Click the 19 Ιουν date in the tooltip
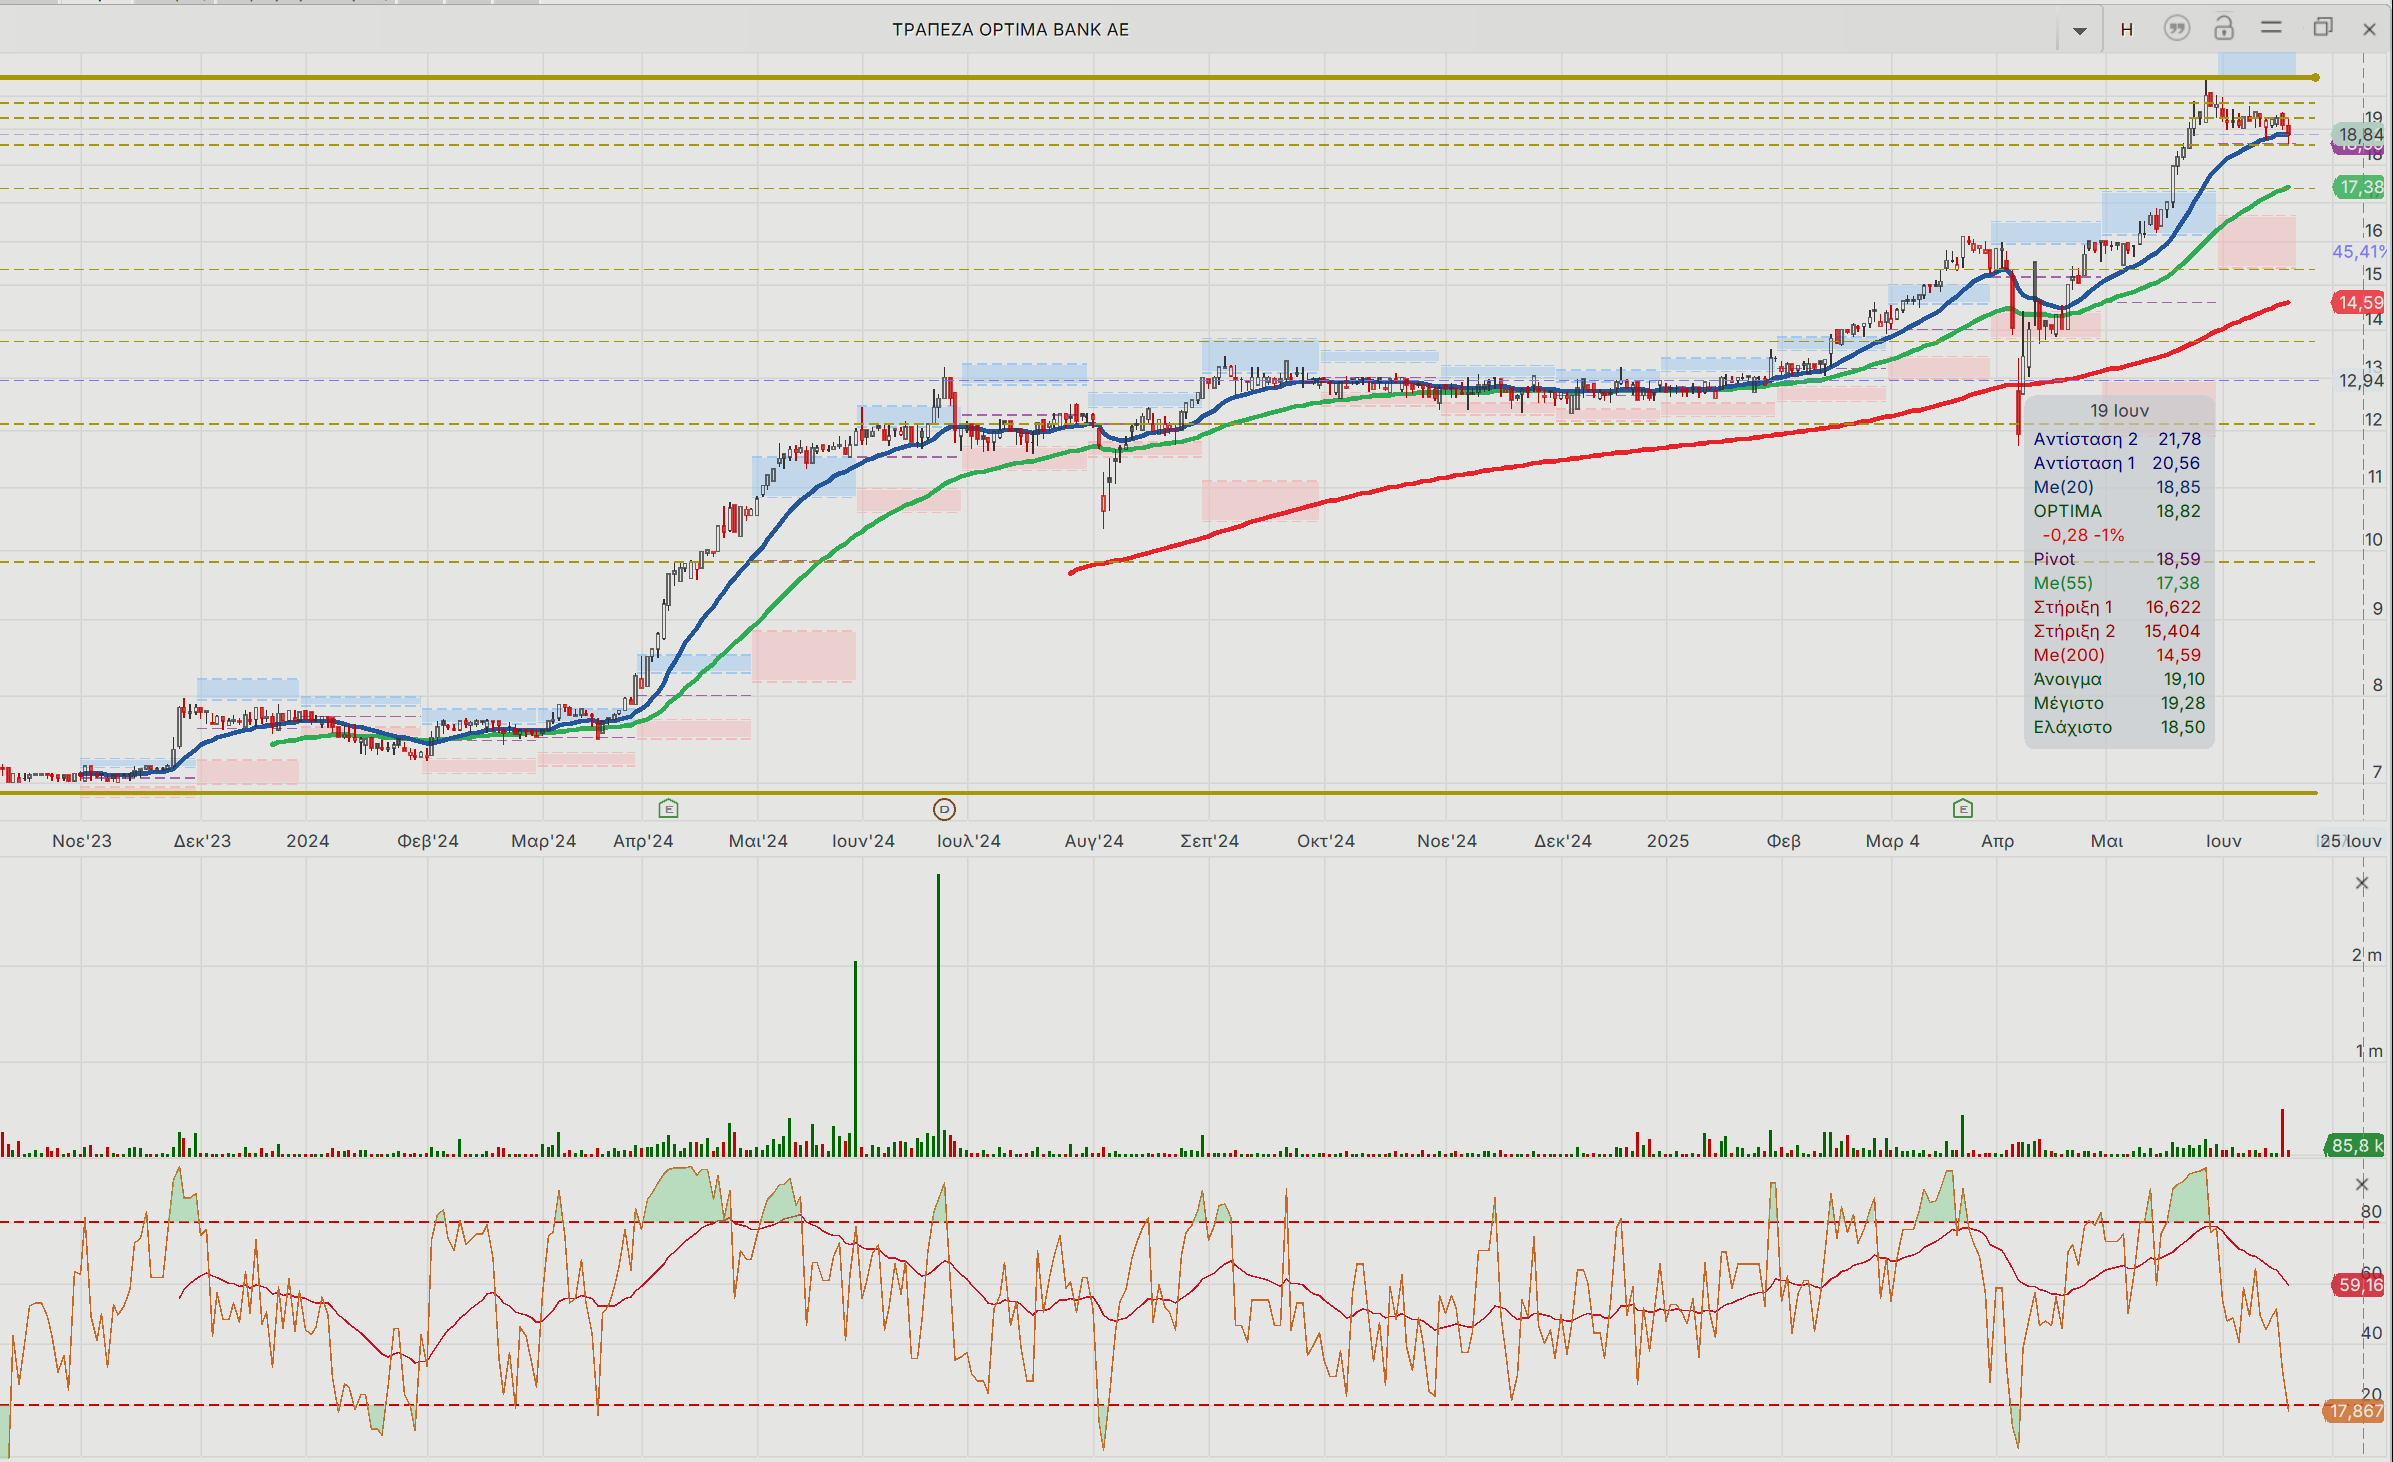The image size is (2393, 1462). pos(2119,411)
